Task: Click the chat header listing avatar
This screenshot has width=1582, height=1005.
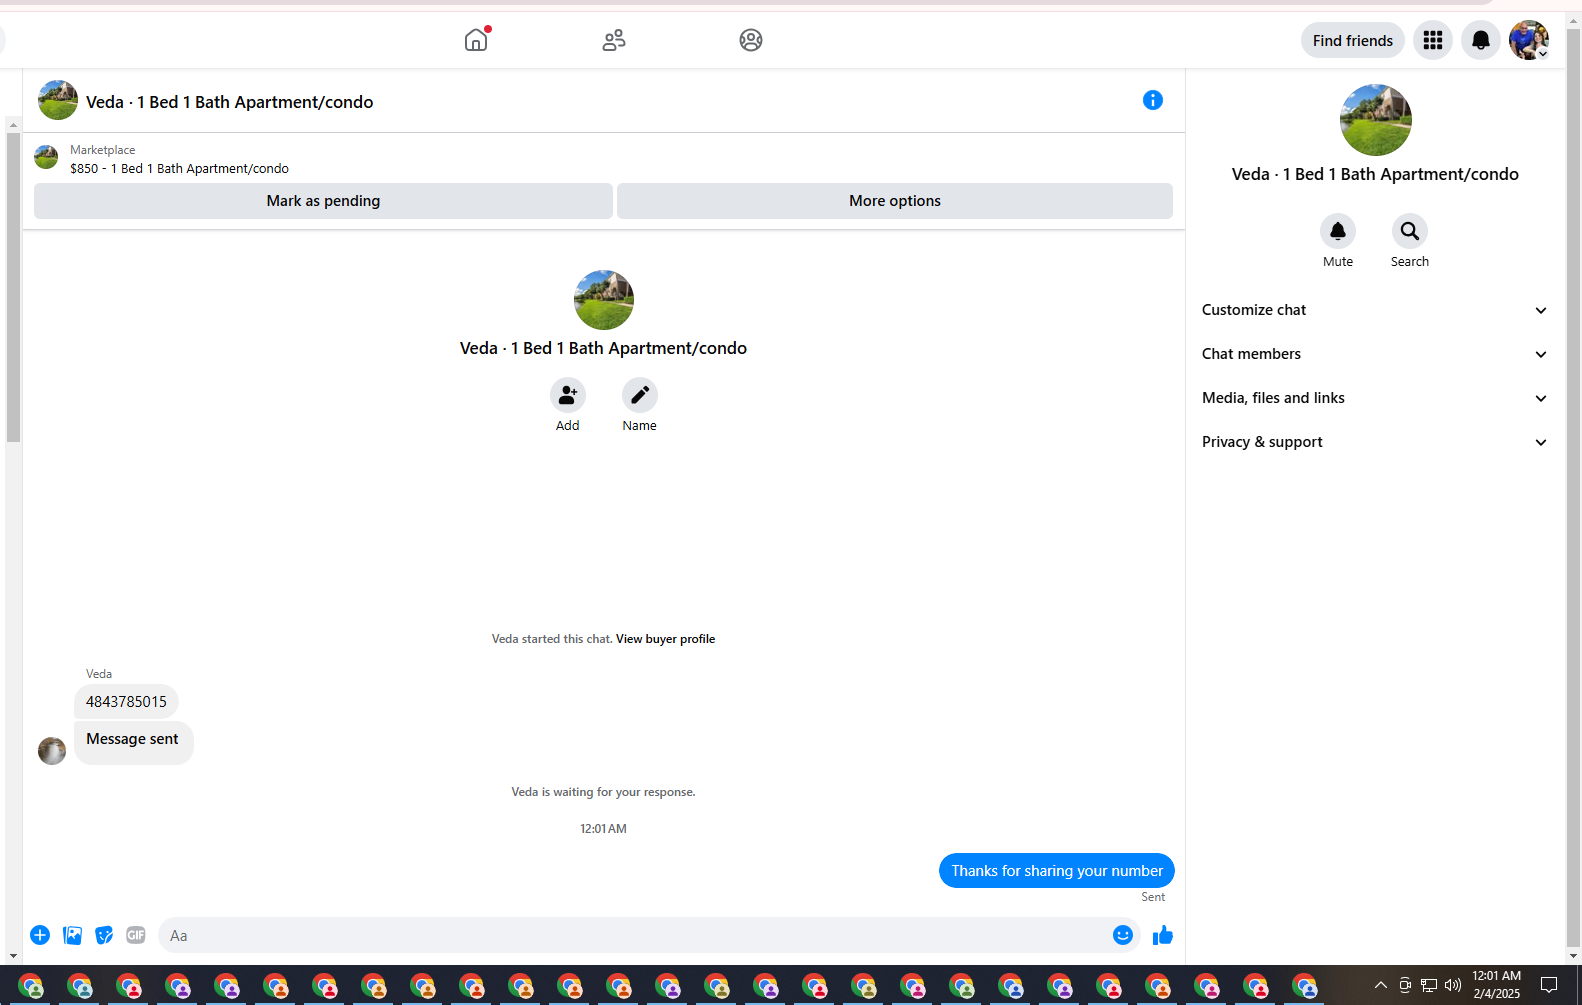Action: click(58, 100)
